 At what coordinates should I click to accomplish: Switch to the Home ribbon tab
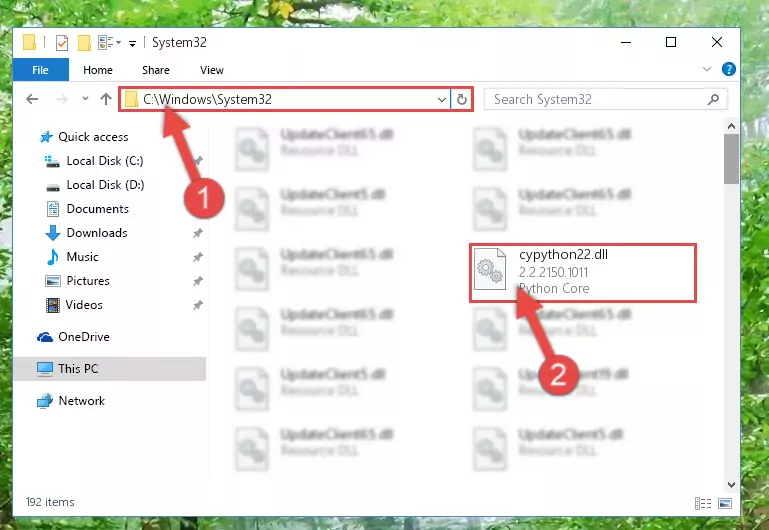[x=98, y=70]
